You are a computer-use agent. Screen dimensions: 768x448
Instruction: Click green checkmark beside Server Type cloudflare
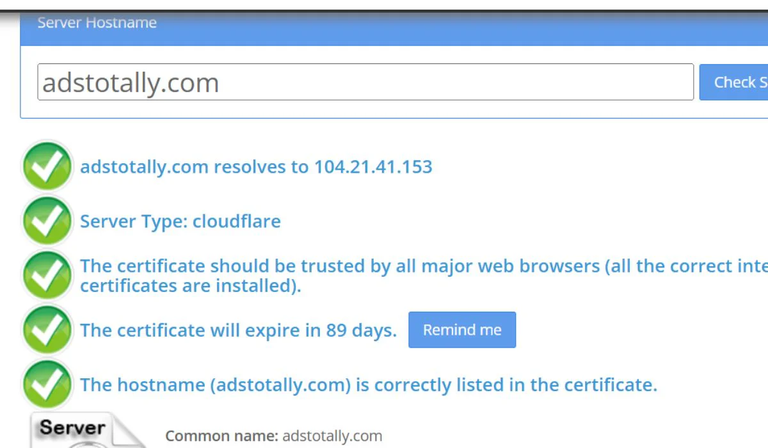coord(48,221)
